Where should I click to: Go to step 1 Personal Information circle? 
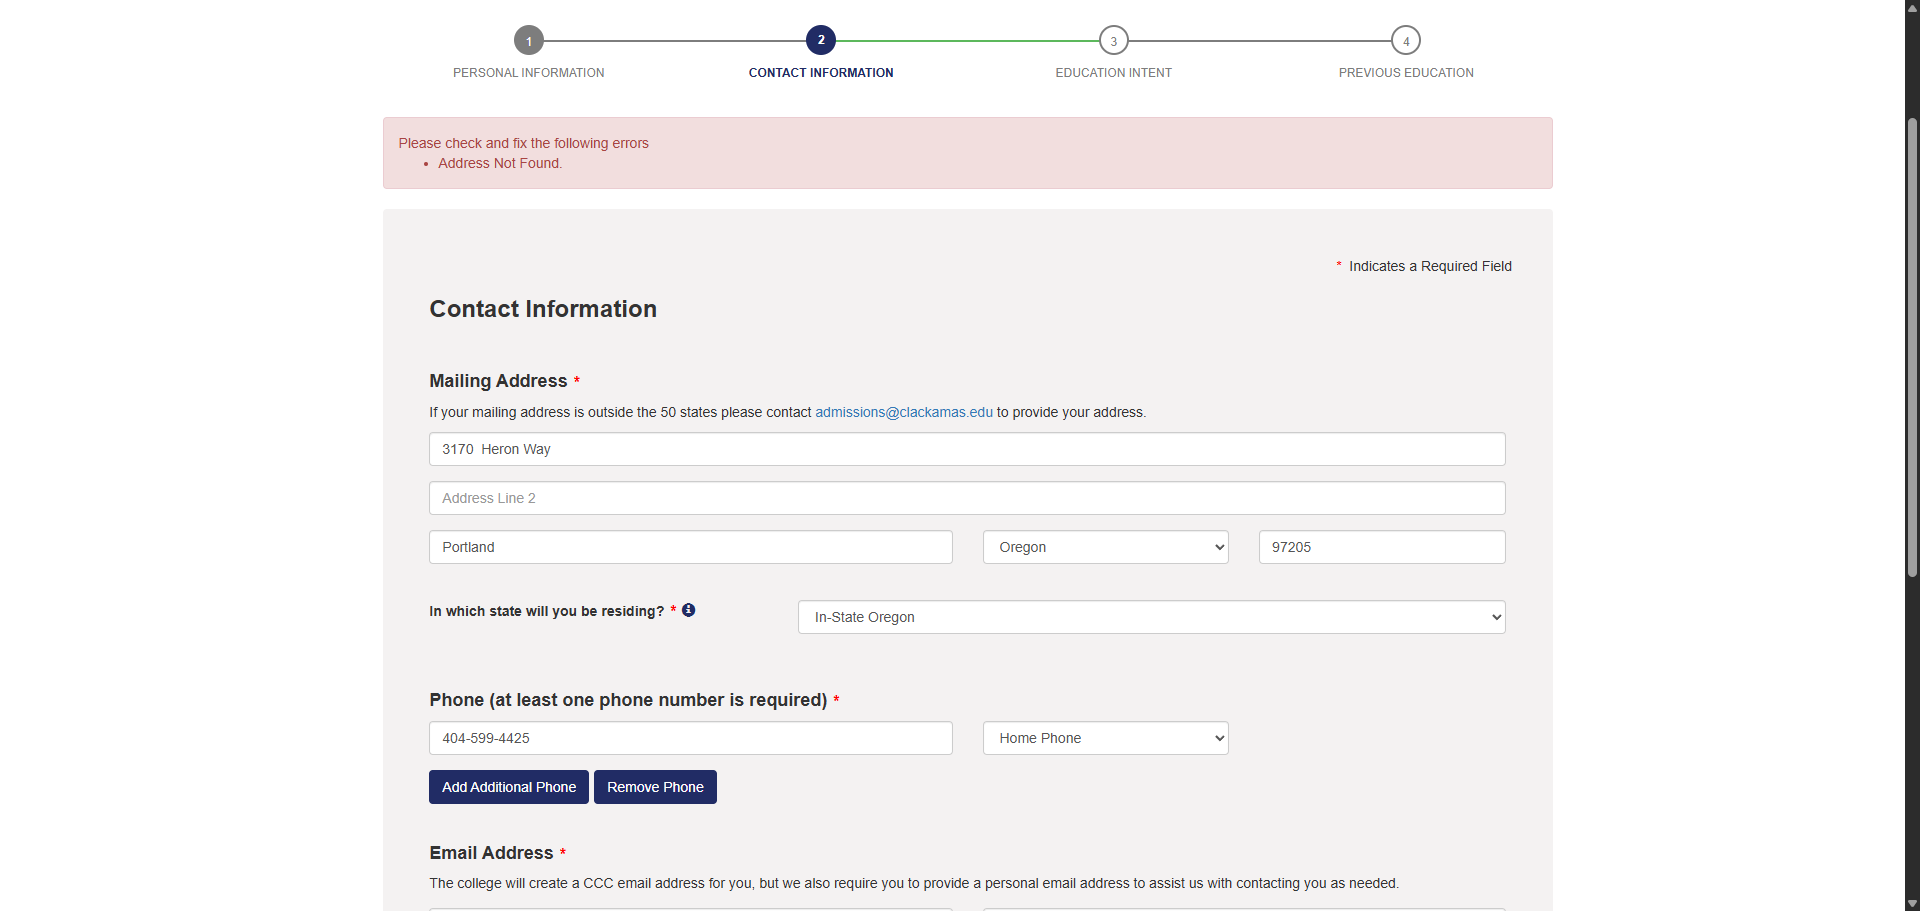tap(529, 41)
